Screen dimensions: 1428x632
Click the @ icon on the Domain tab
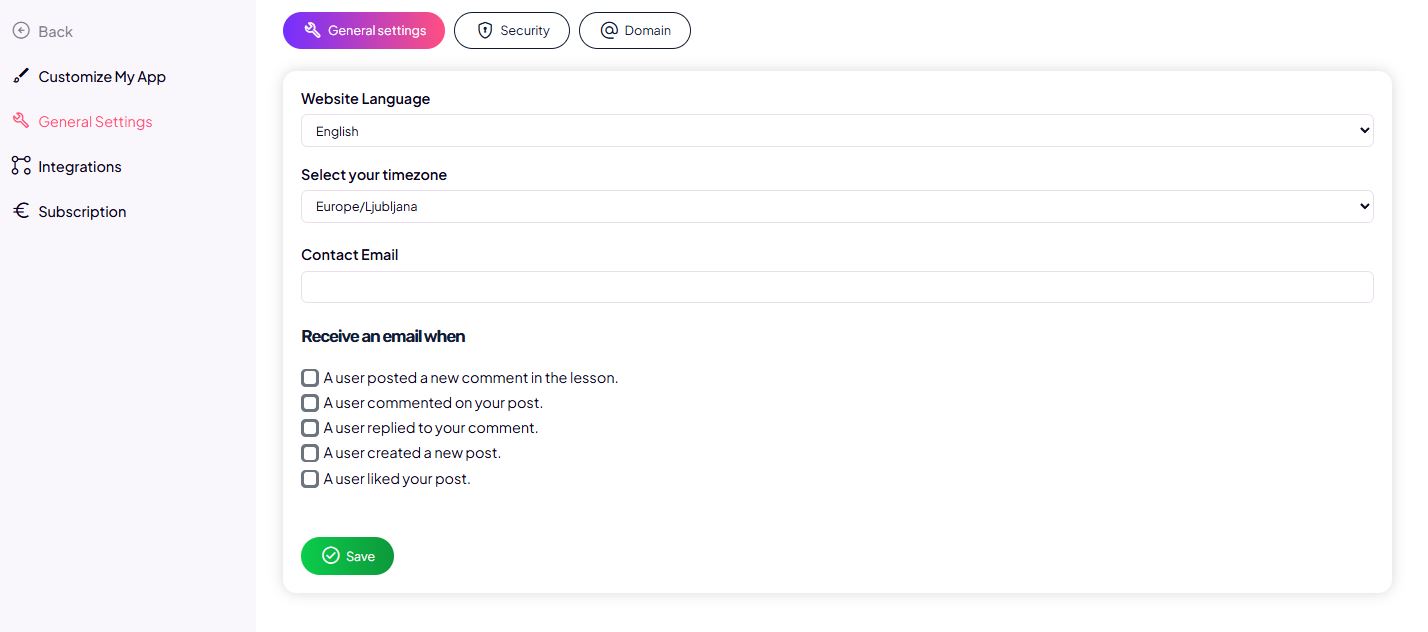pyautogui.click(x=609, y=31)
